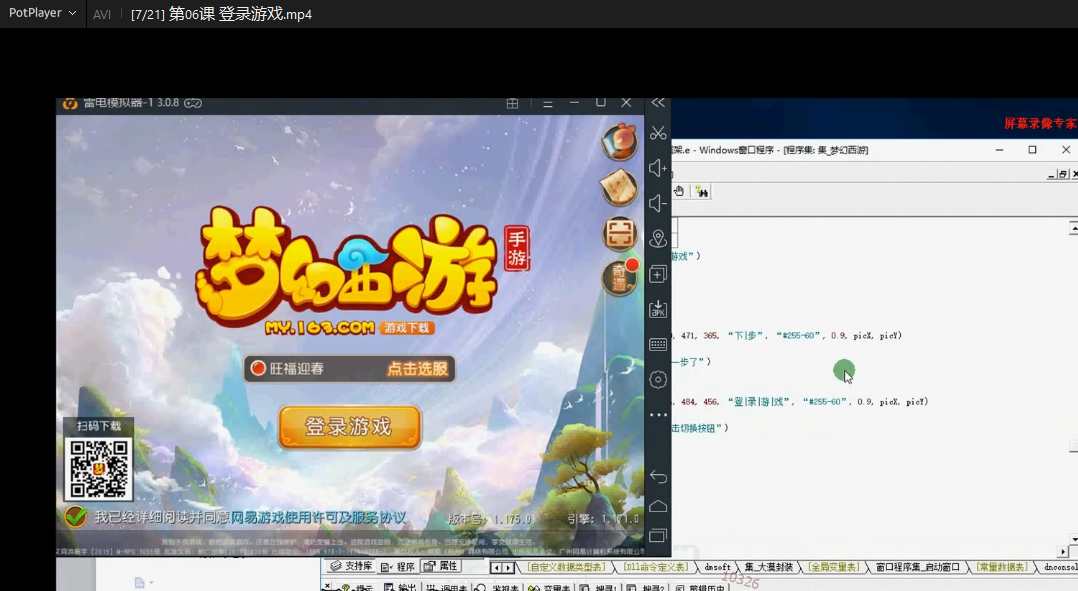Click the APK install icon in sidebar
This screenshot has width=1078, height=591.
[658, 309]
